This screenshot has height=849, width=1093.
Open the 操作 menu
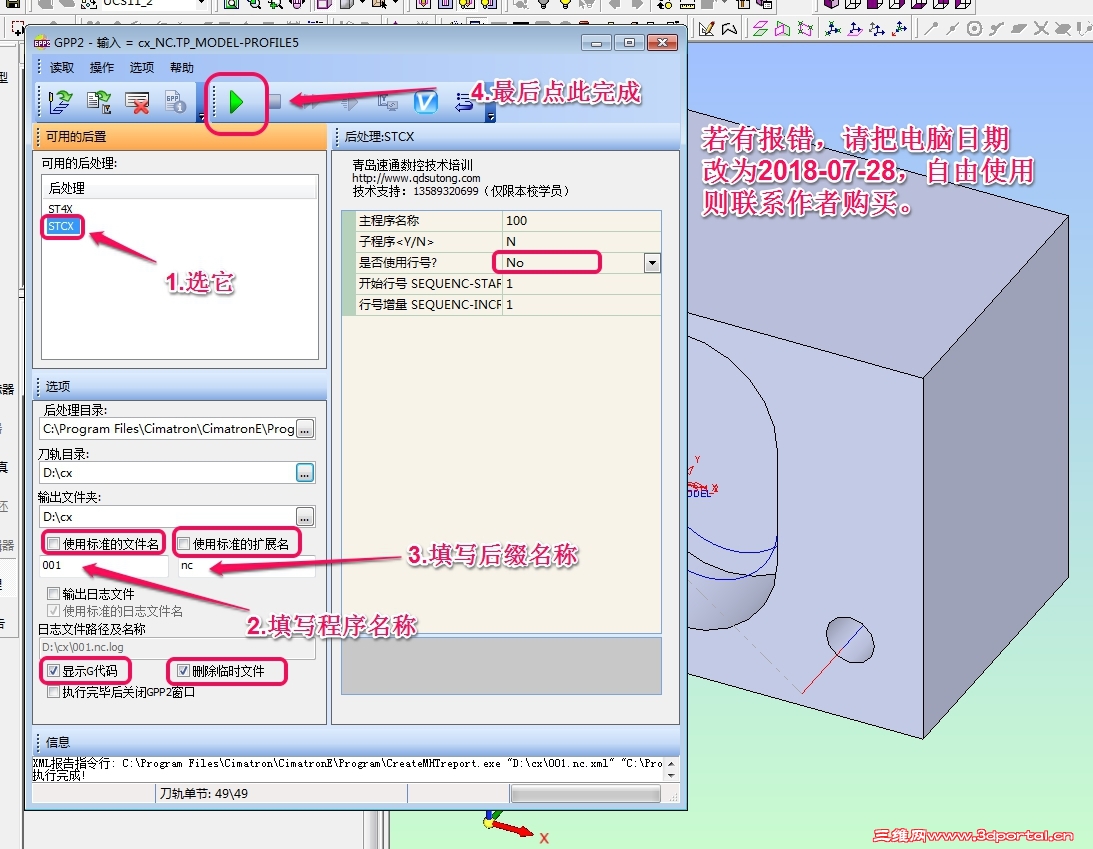(x=102, y=68)
